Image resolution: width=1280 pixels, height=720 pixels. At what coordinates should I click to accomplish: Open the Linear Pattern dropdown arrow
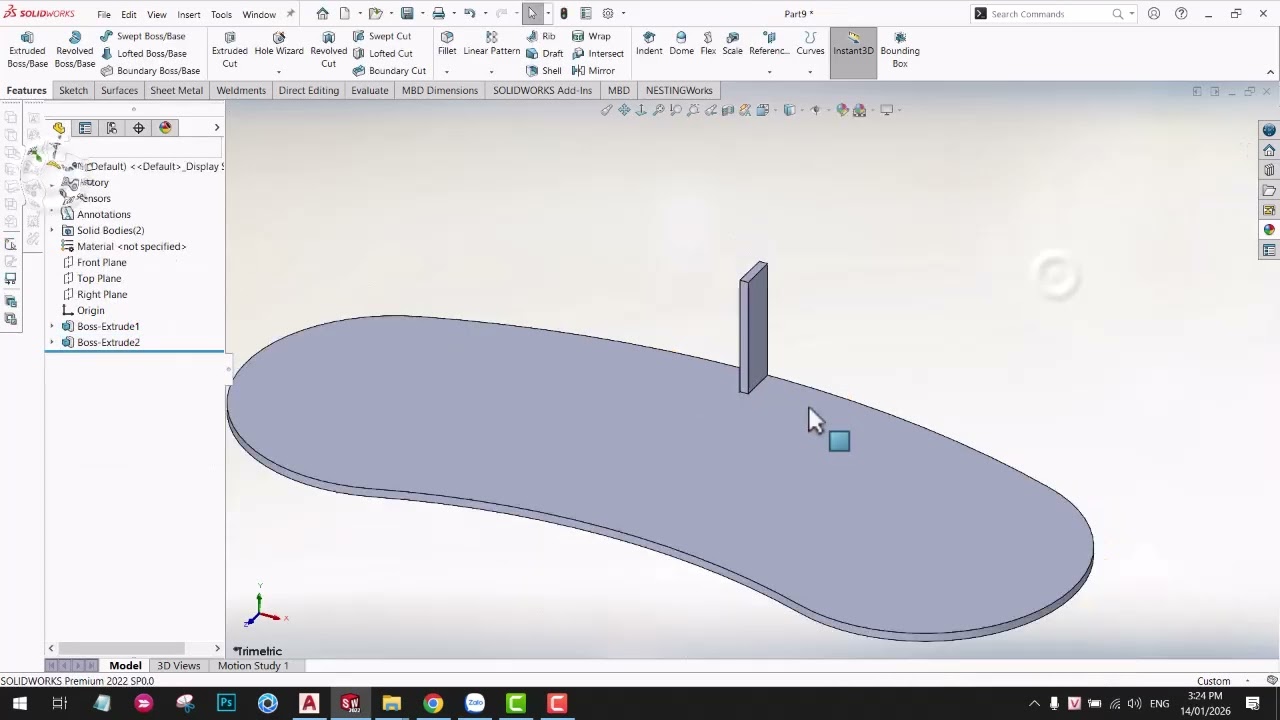coord(491,72)
